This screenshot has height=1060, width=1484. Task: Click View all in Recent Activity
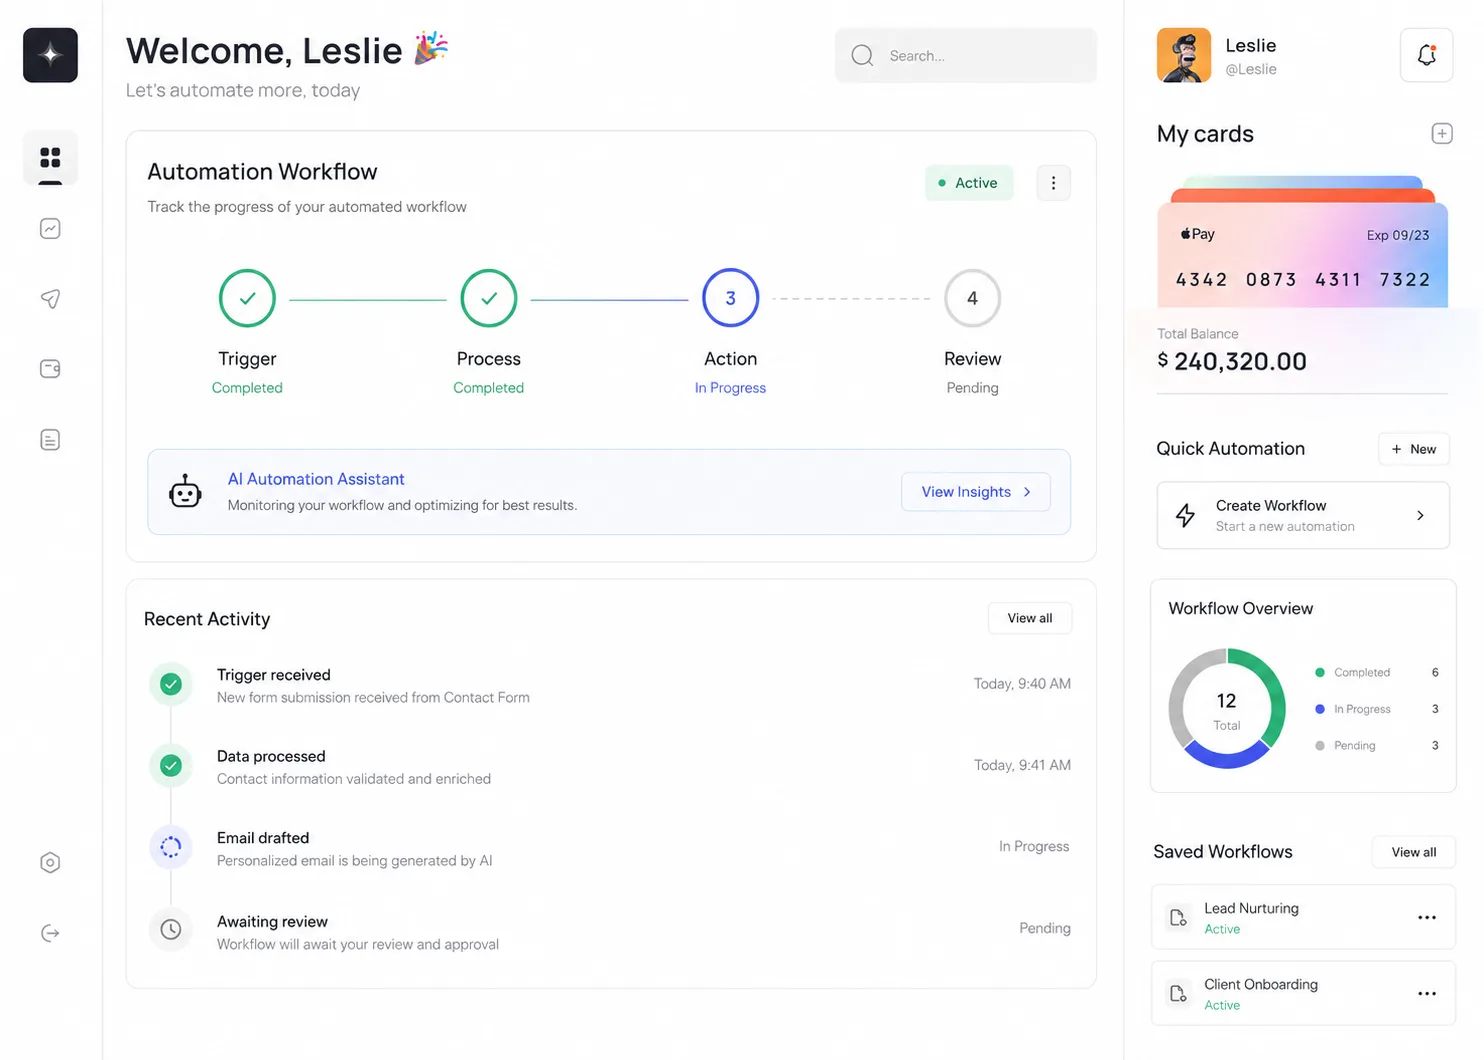(1030, 618)
